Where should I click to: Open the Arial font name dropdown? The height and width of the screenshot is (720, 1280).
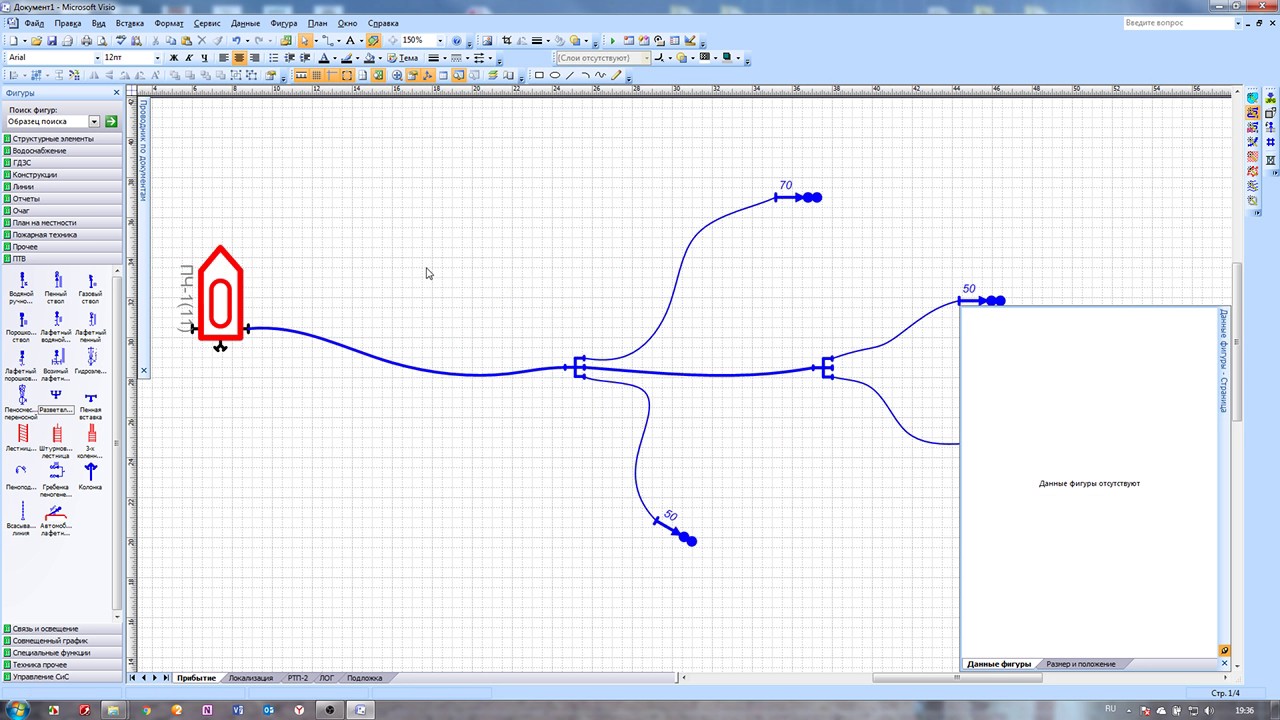[x=97, y=58]
